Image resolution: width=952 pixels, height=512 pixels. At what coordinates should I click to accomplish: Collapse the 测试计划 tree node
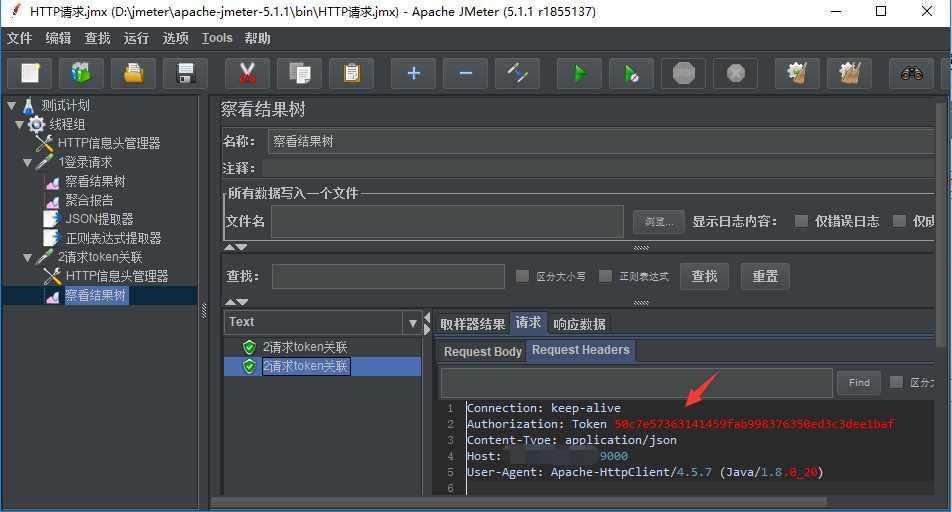pos(12,106)
